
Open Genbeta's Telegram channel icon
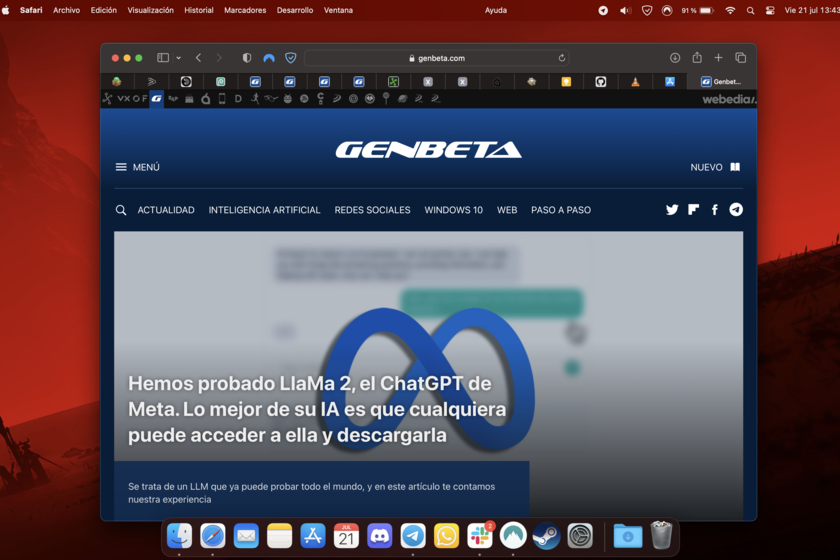pyautogui.click(x=736, y=210)
